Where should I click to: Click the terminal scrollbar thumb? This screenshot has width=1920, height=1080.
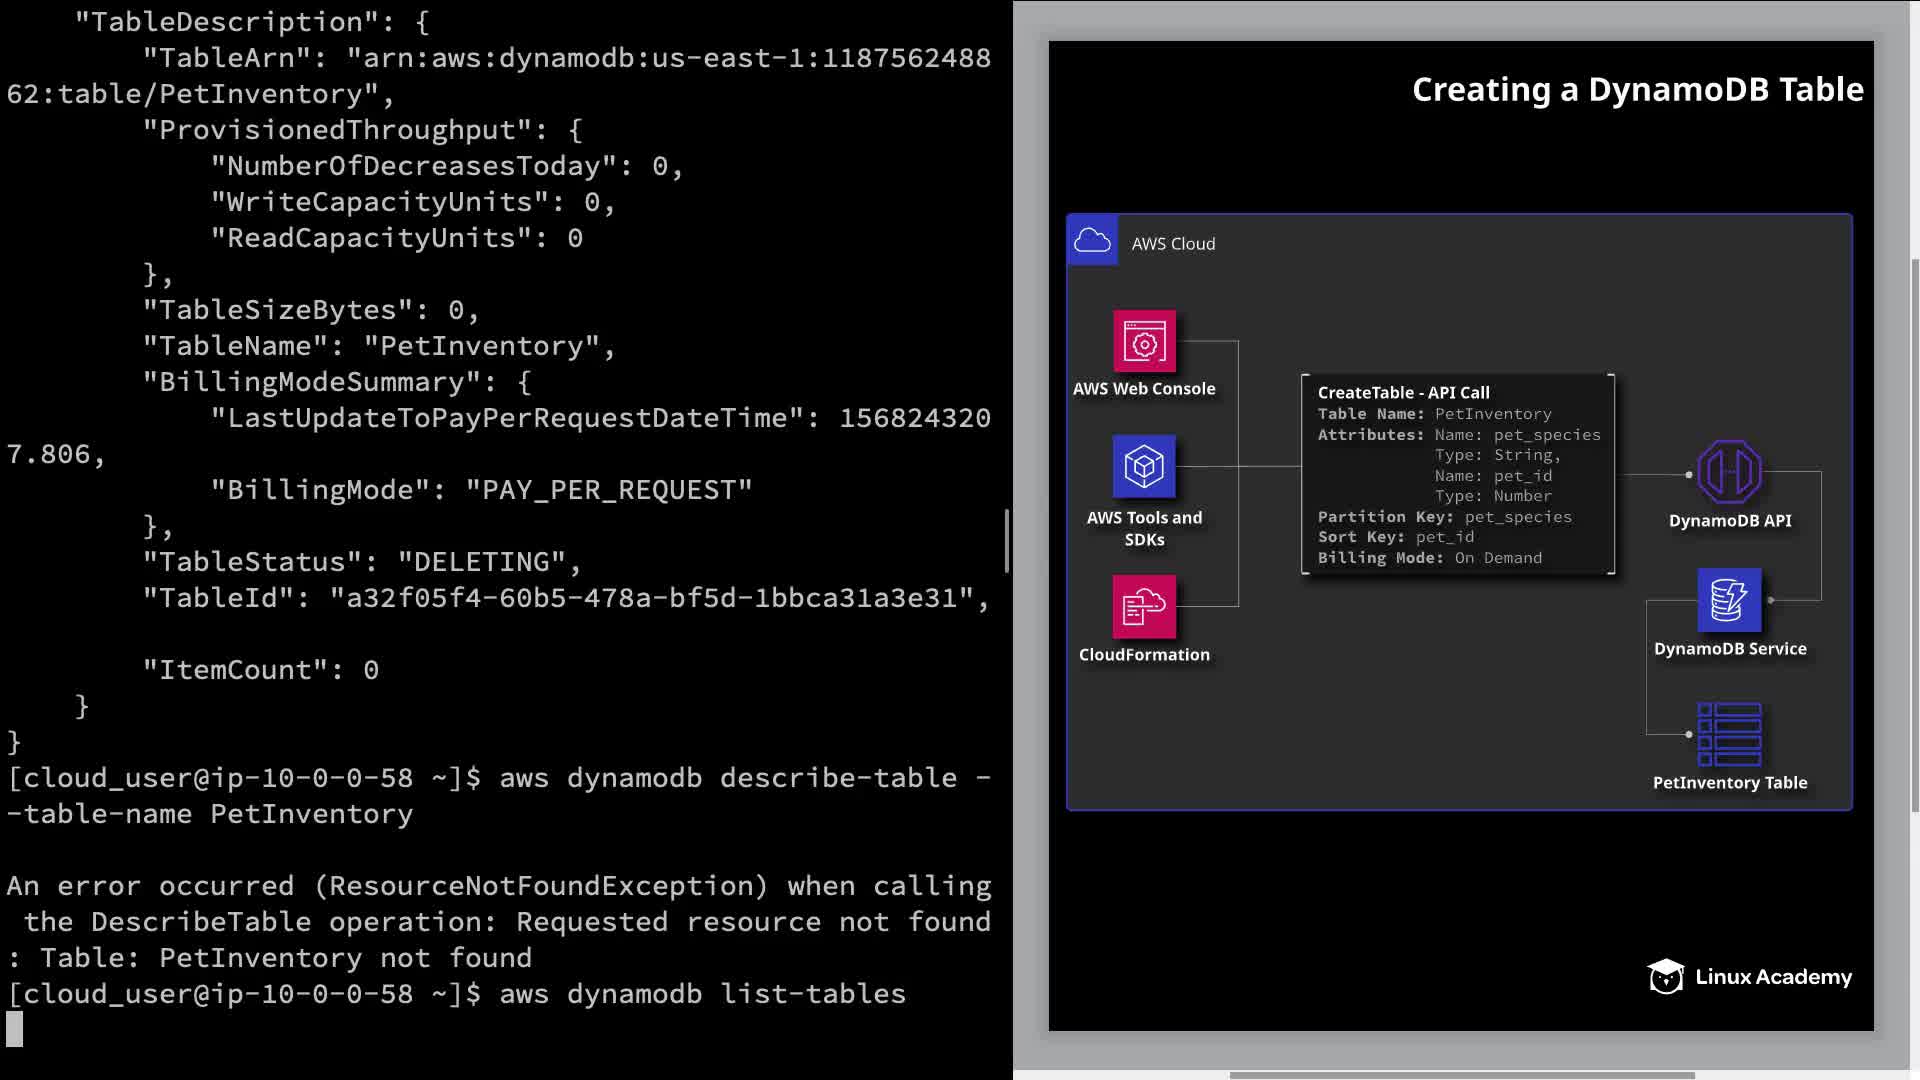[x=1006, y=540]
